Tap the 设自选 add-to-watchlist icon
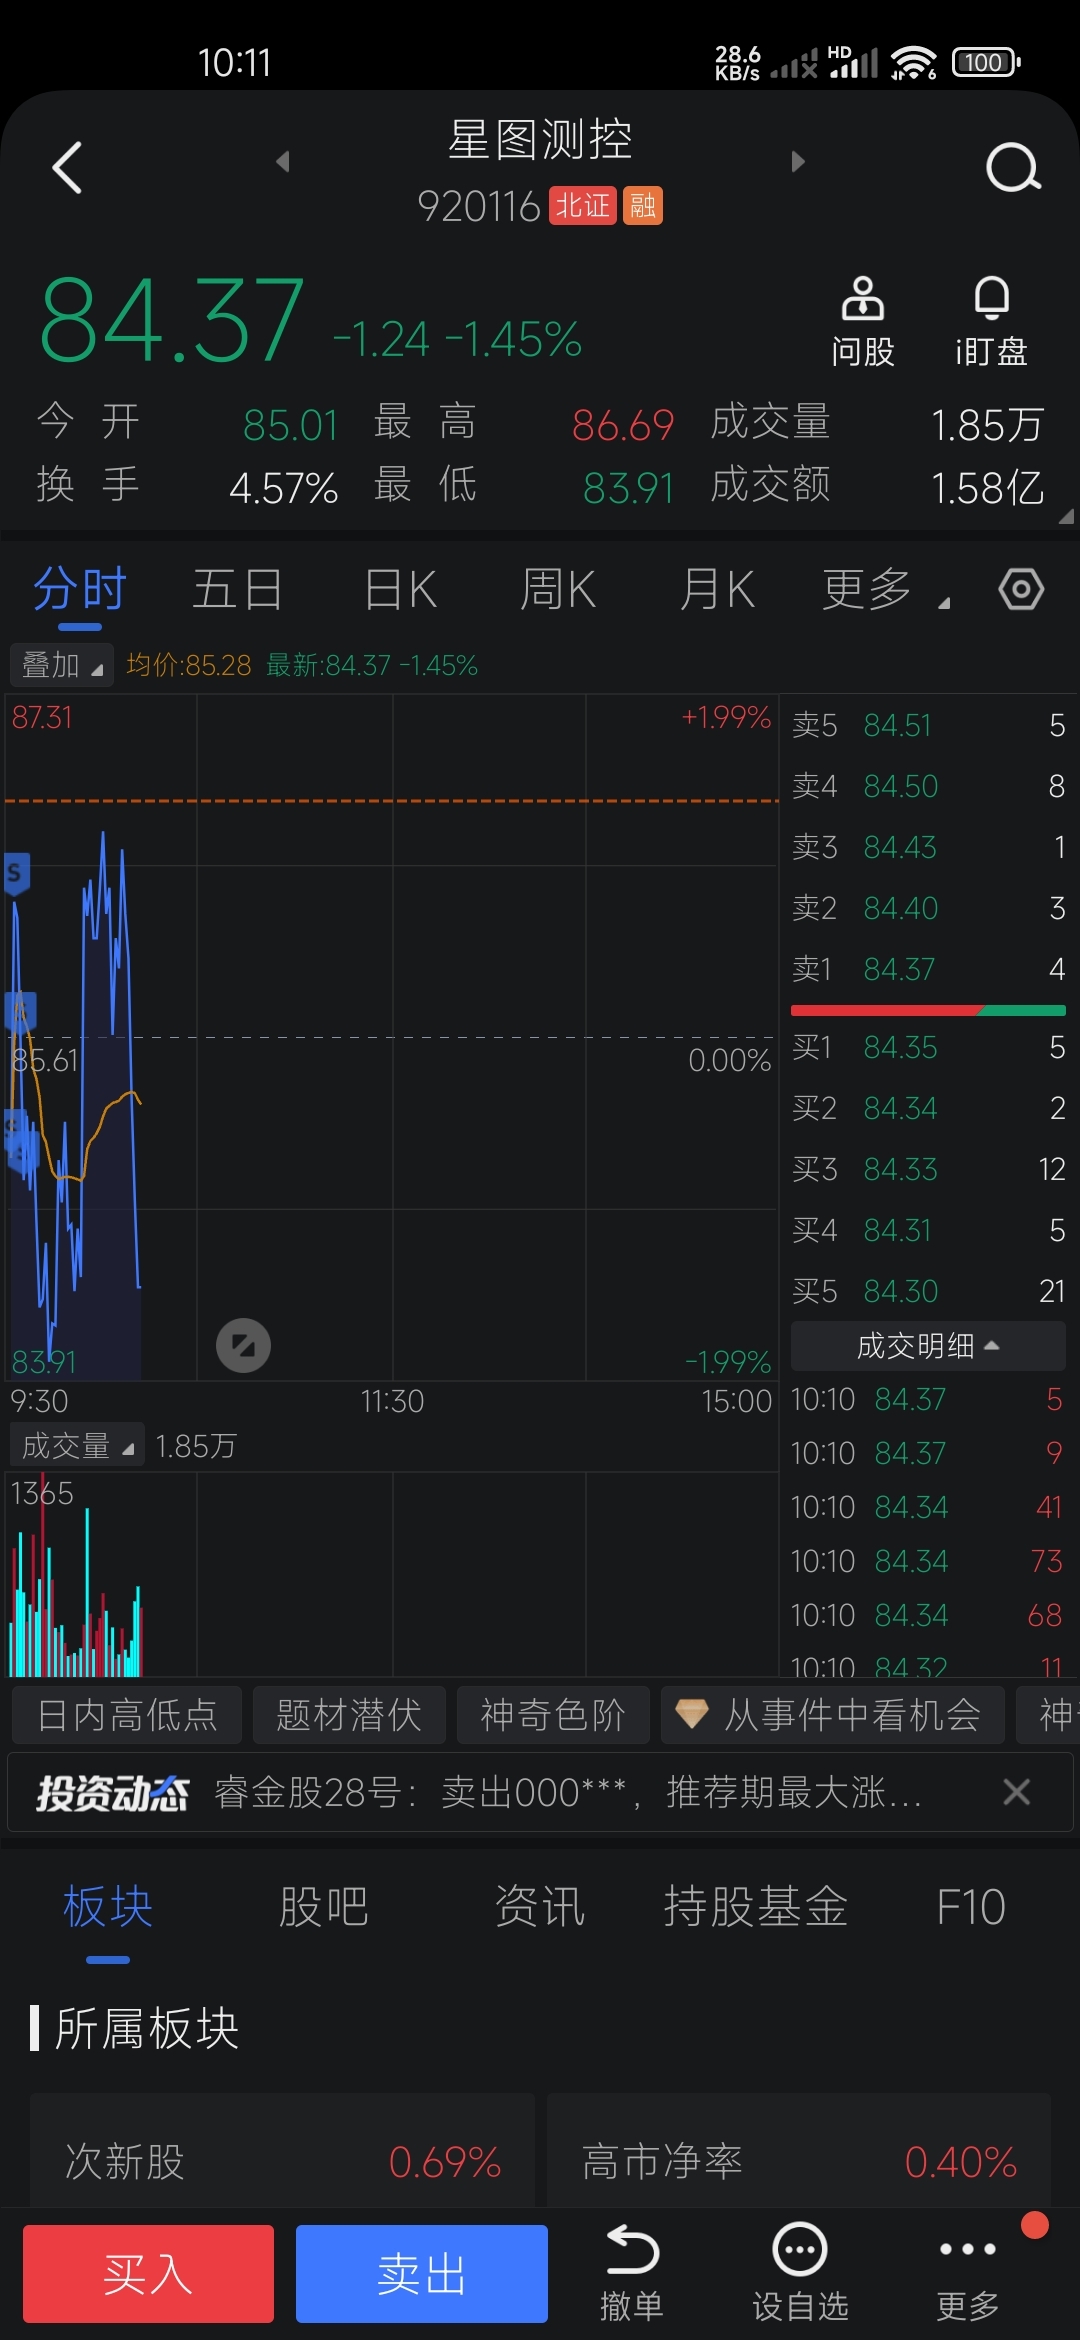 coord(800,2273)
